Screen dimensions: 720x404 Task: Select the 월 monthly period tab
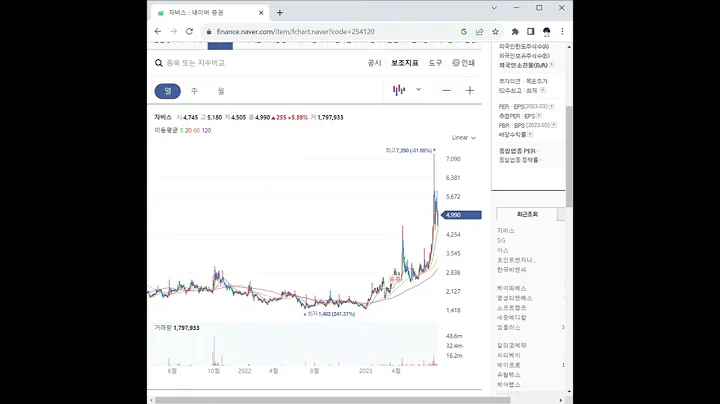[x=221, y=91]
